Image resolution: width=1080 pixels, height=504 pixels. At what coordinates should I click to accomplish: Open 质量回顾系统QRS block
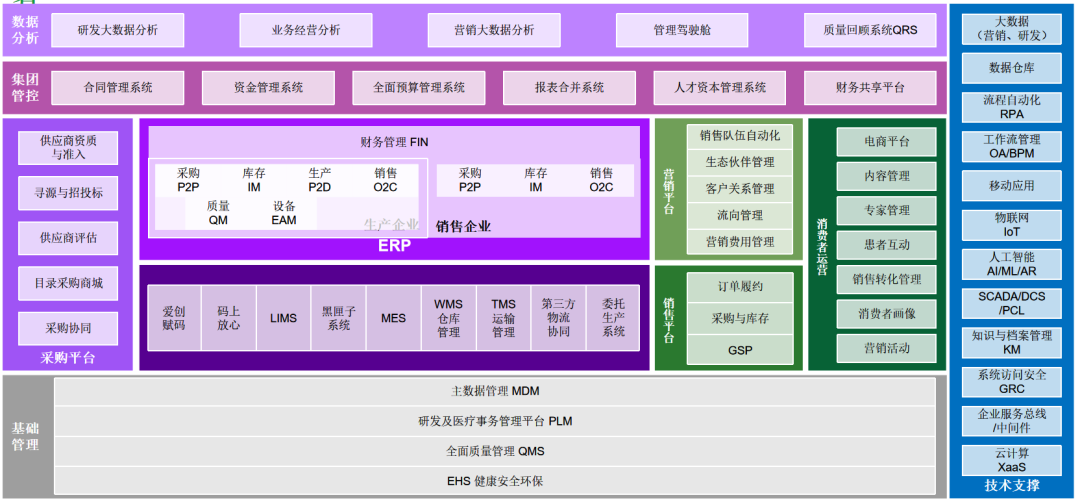coord(870,30)
